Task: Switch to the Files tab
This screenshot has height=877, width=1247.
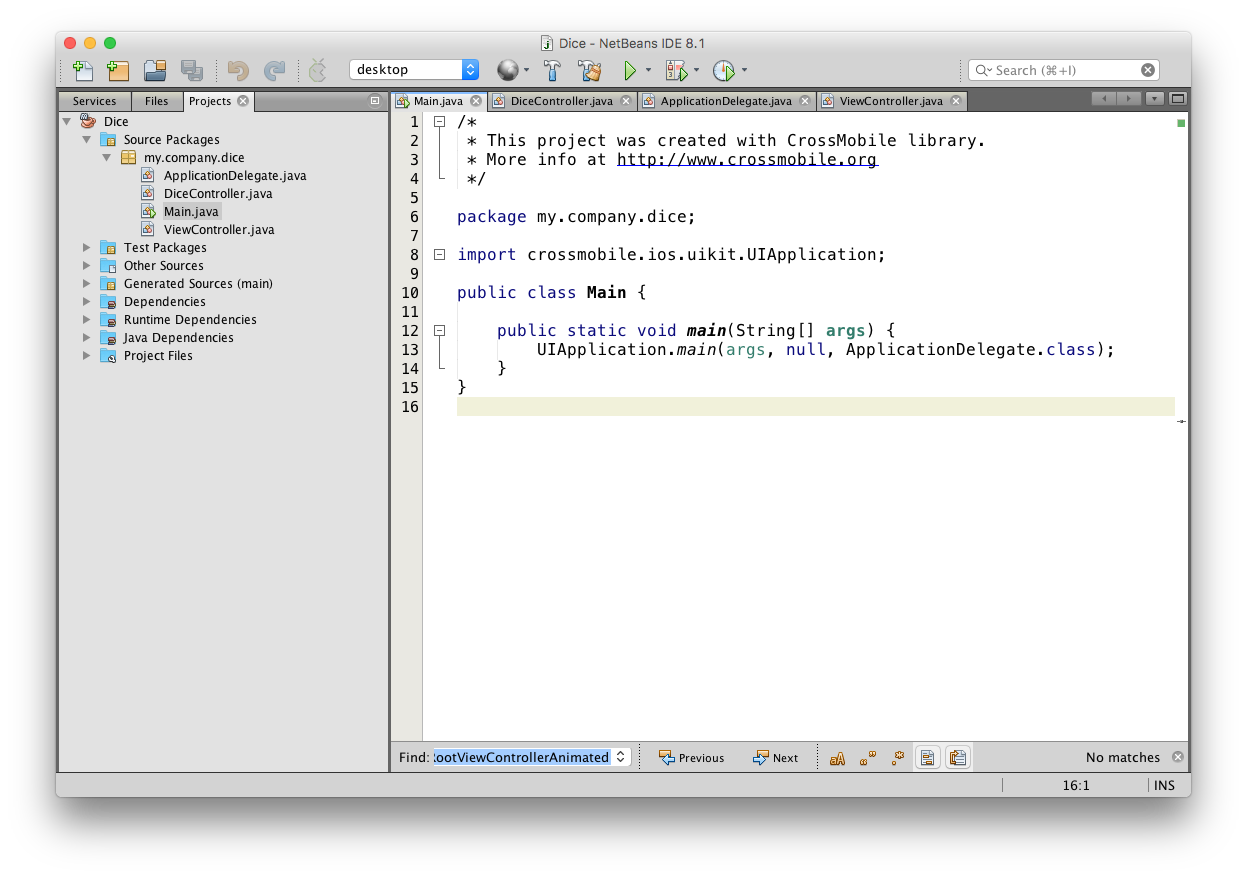Action: click(x=157, y=101)
